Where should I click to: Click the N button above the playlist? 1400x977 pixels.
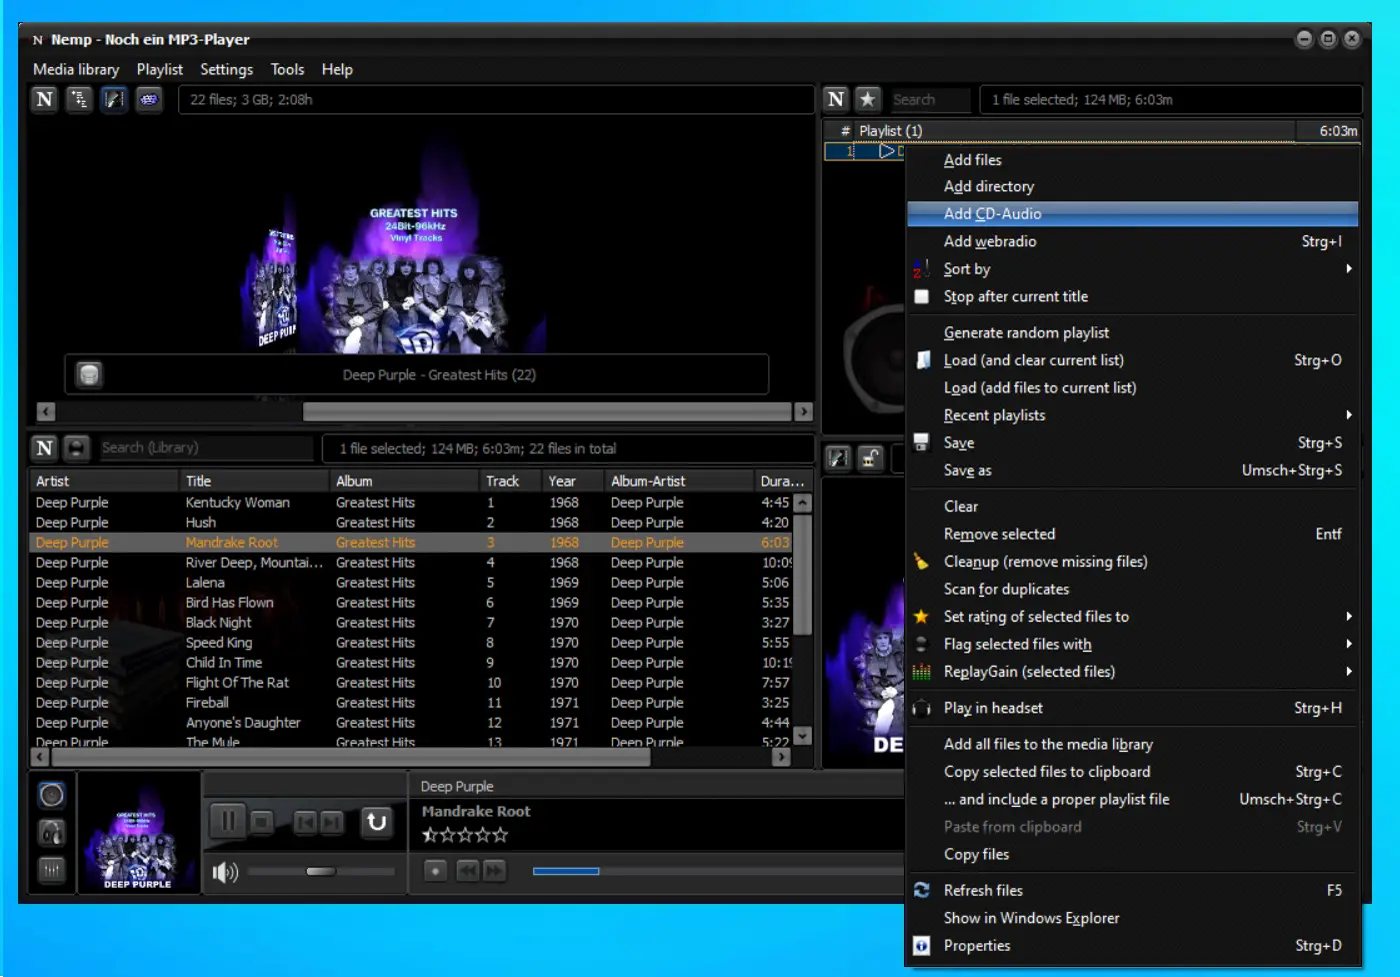[x=836, y=99]
